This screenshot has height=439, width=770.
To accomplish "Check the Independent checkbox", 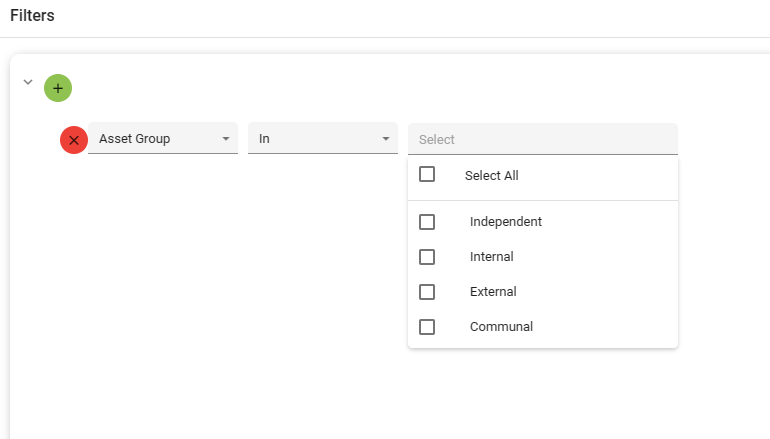I will click(427, 222).
